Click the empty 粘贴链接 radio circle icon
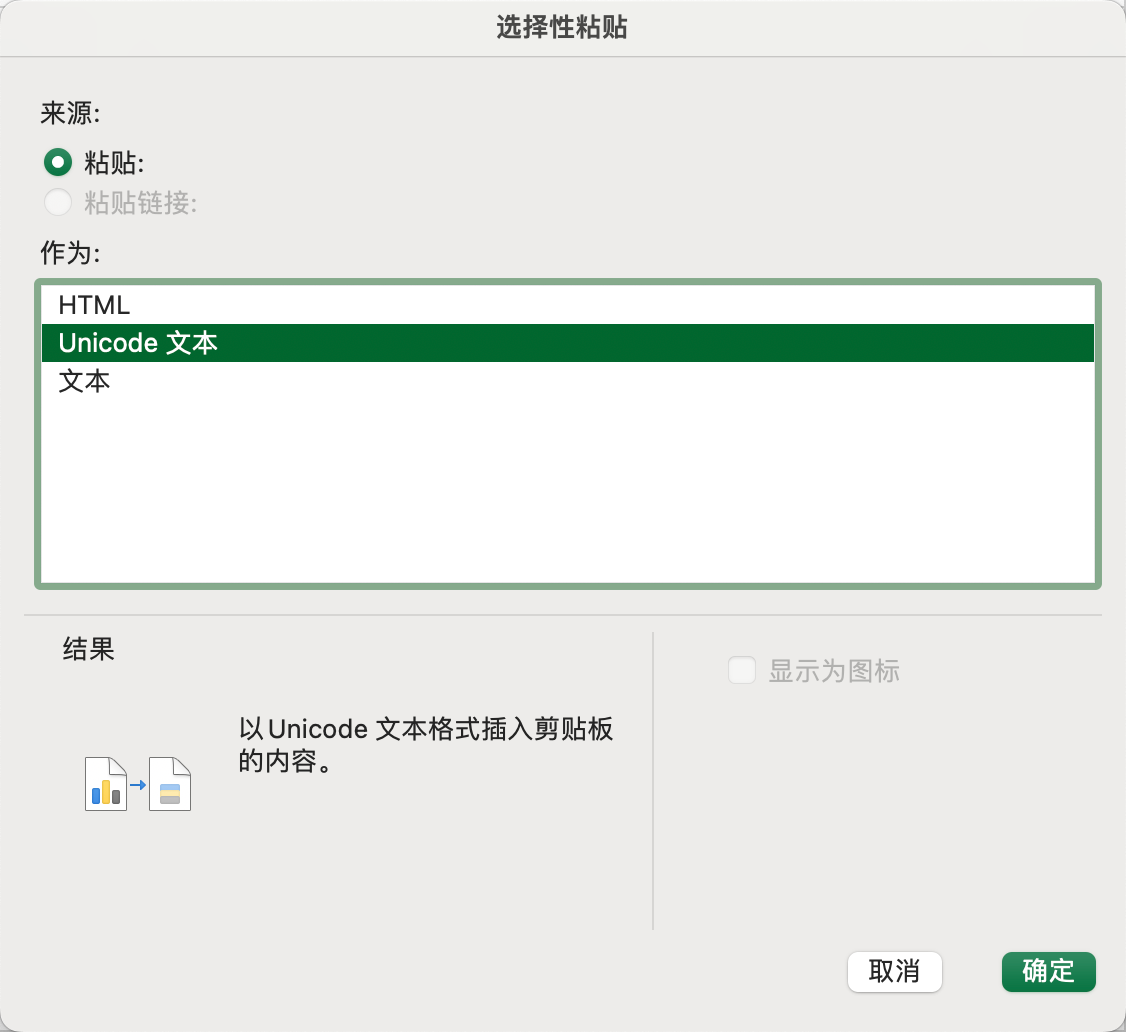This screenshot has width=1126, height=1032. click(57, 203)
